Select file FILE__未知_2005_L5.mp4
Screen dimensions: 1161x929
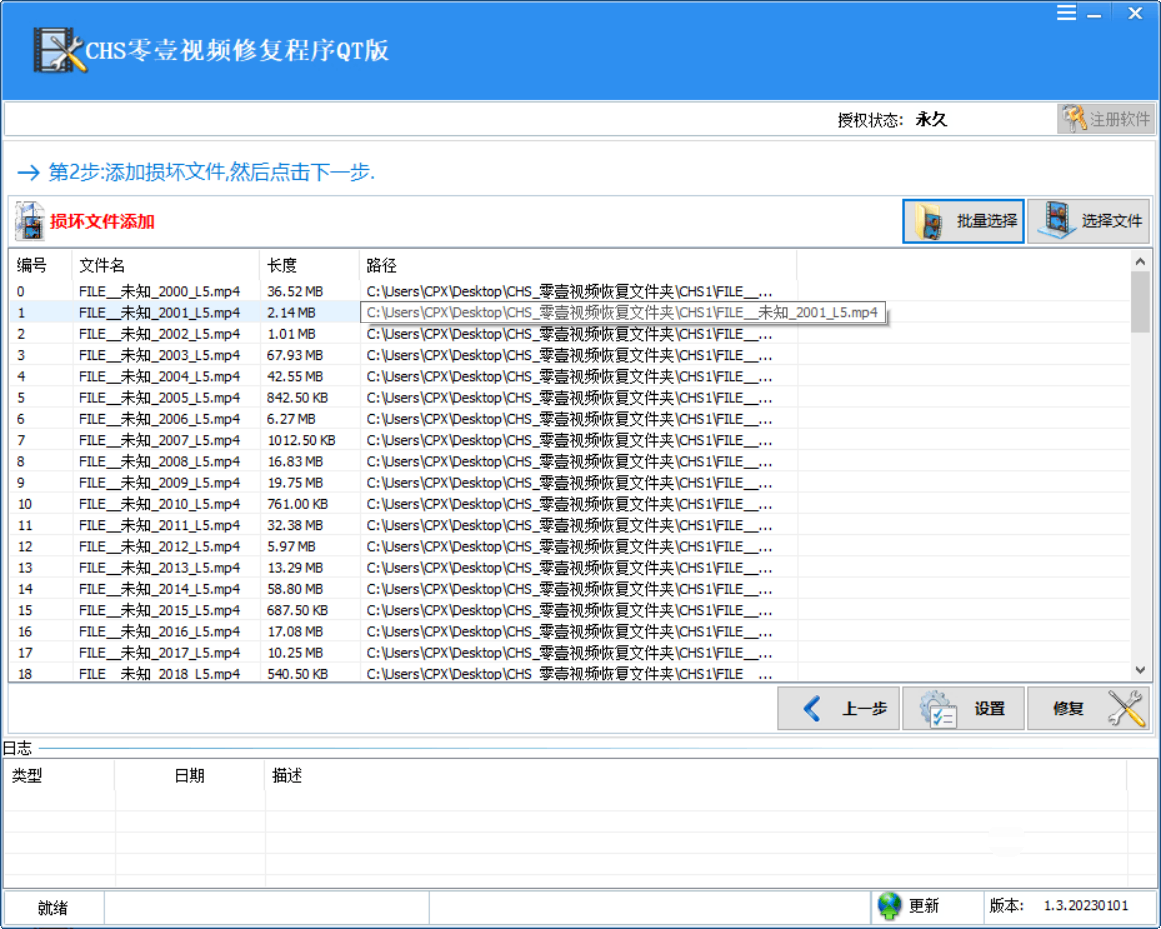pos(159,398)
